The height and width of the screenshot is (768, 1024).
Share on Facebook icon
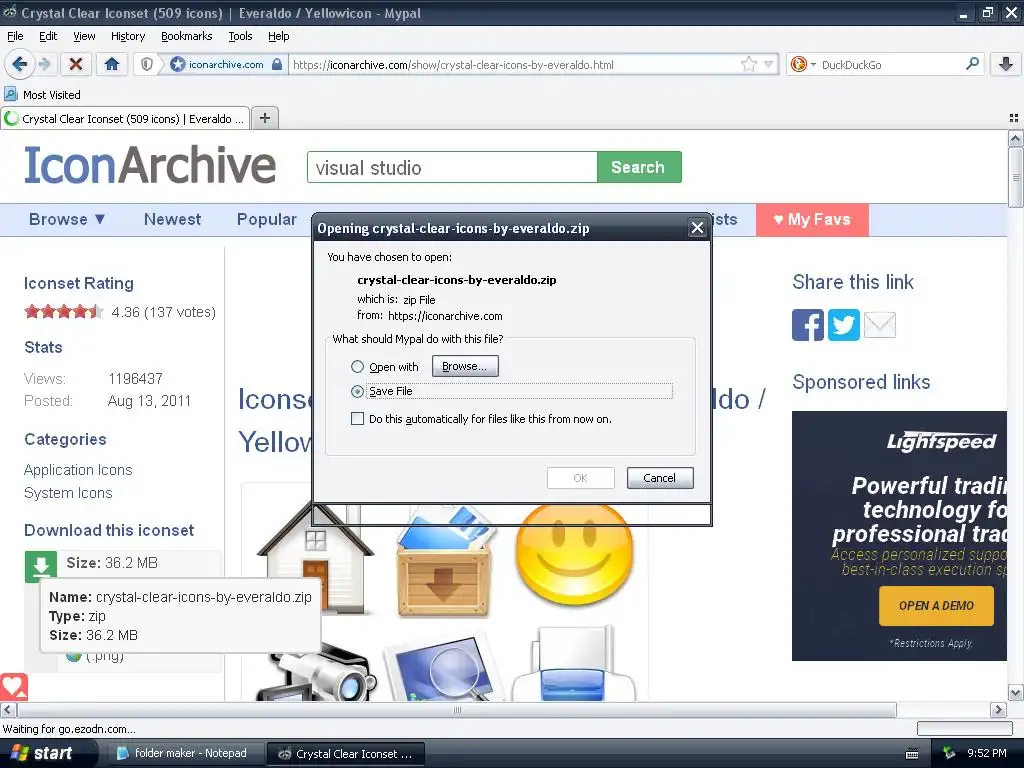808,325
